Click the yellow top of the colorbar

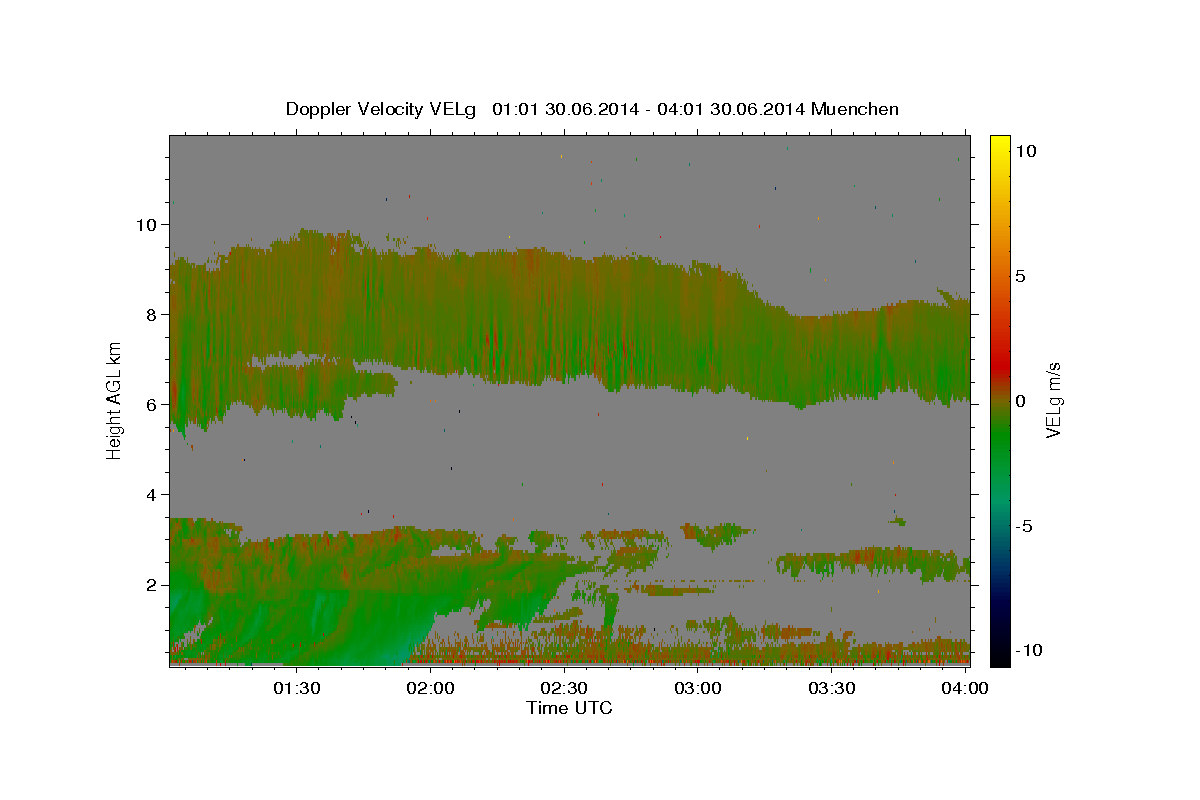[1000, 142]
